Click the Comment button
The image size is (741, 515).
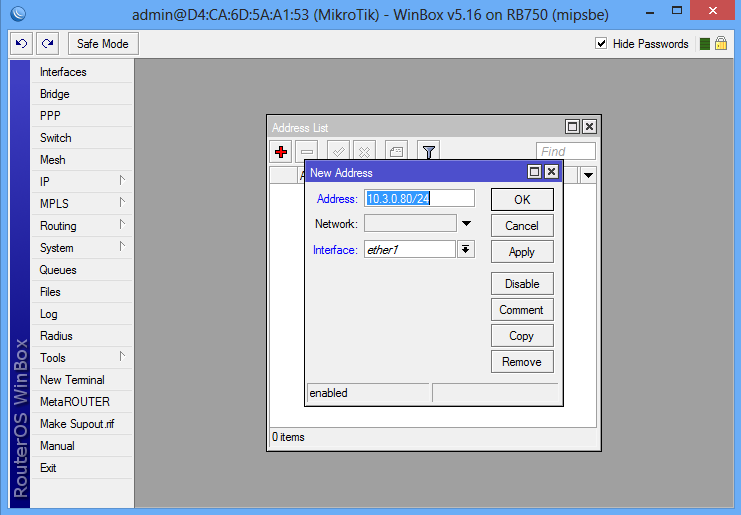tap(522, 310)
